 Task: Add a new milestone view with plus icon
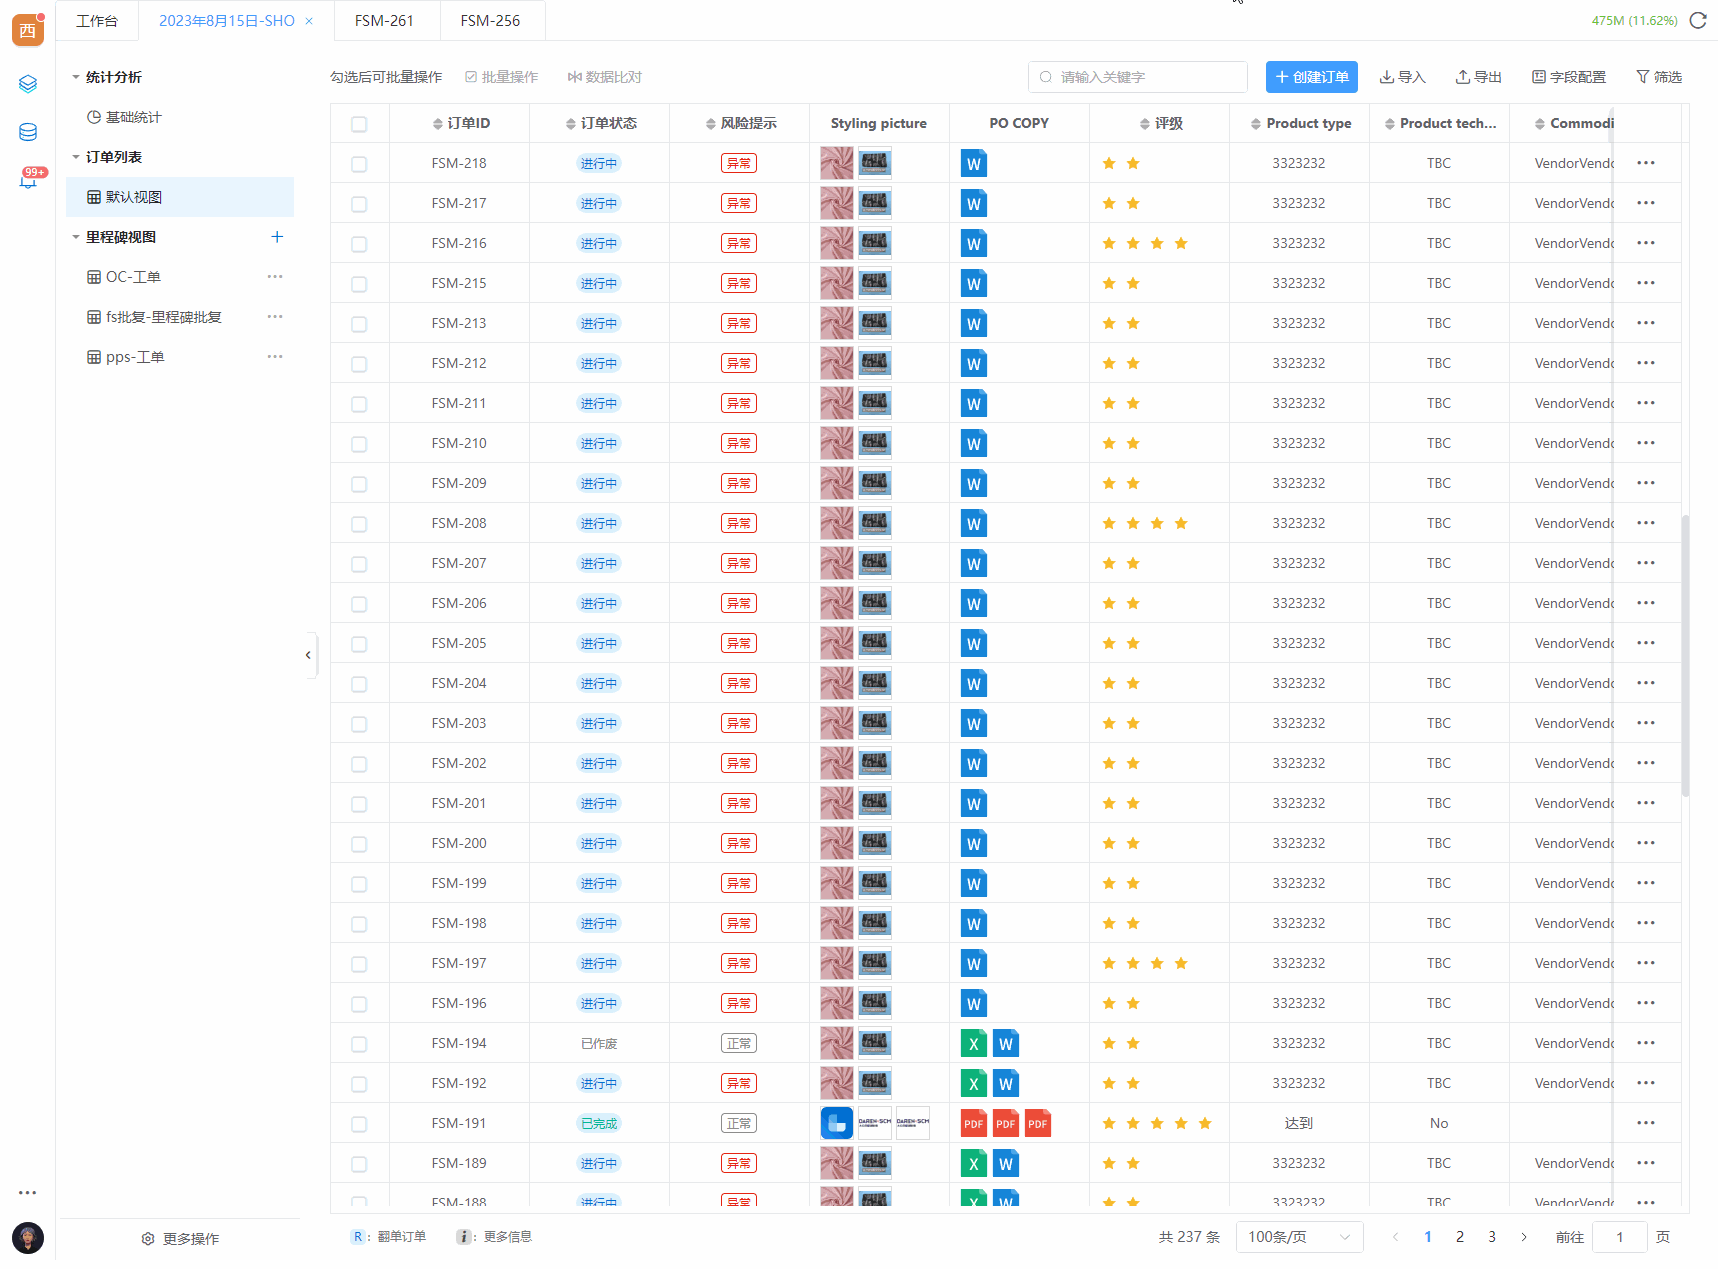pyautogui.click(x=277, y=237)
